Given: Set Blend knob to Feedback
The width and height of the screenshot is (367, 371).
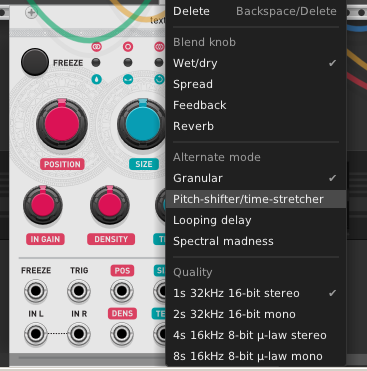Looking at the screenshot, I should [x=256, y=105].
